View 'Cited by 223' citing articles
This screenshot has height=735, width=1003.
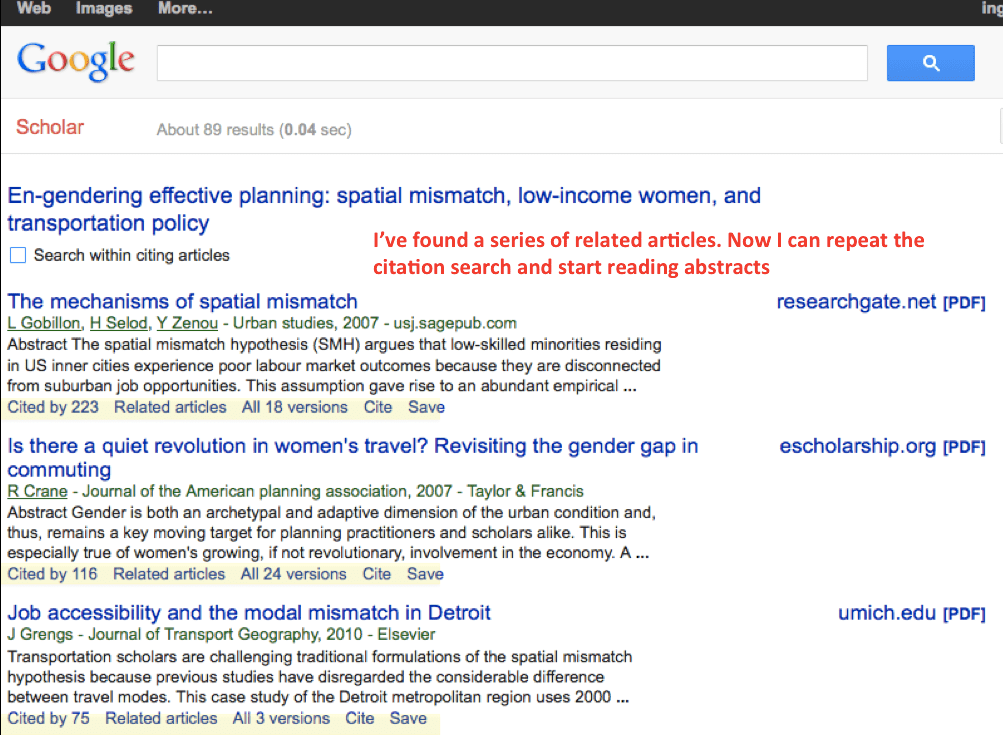point(53,407)
